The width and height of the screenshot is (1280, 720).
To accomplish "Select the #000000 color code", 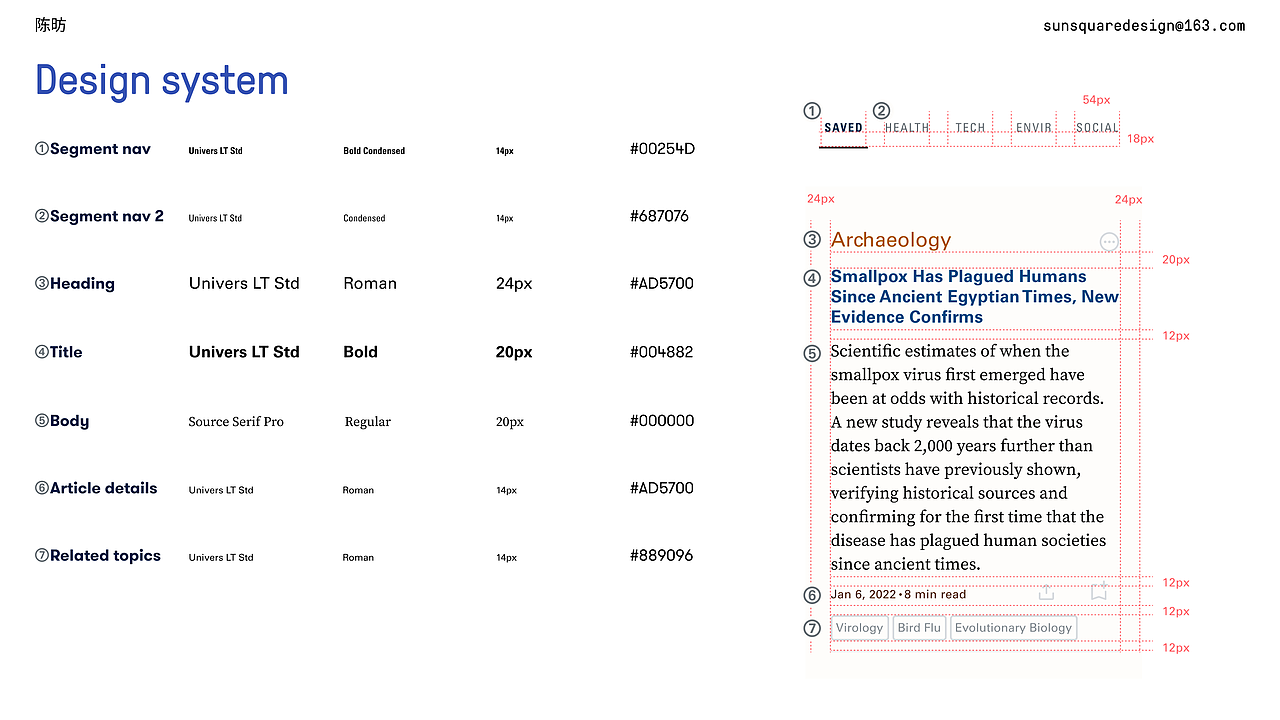I will click(x=662, y=421).
